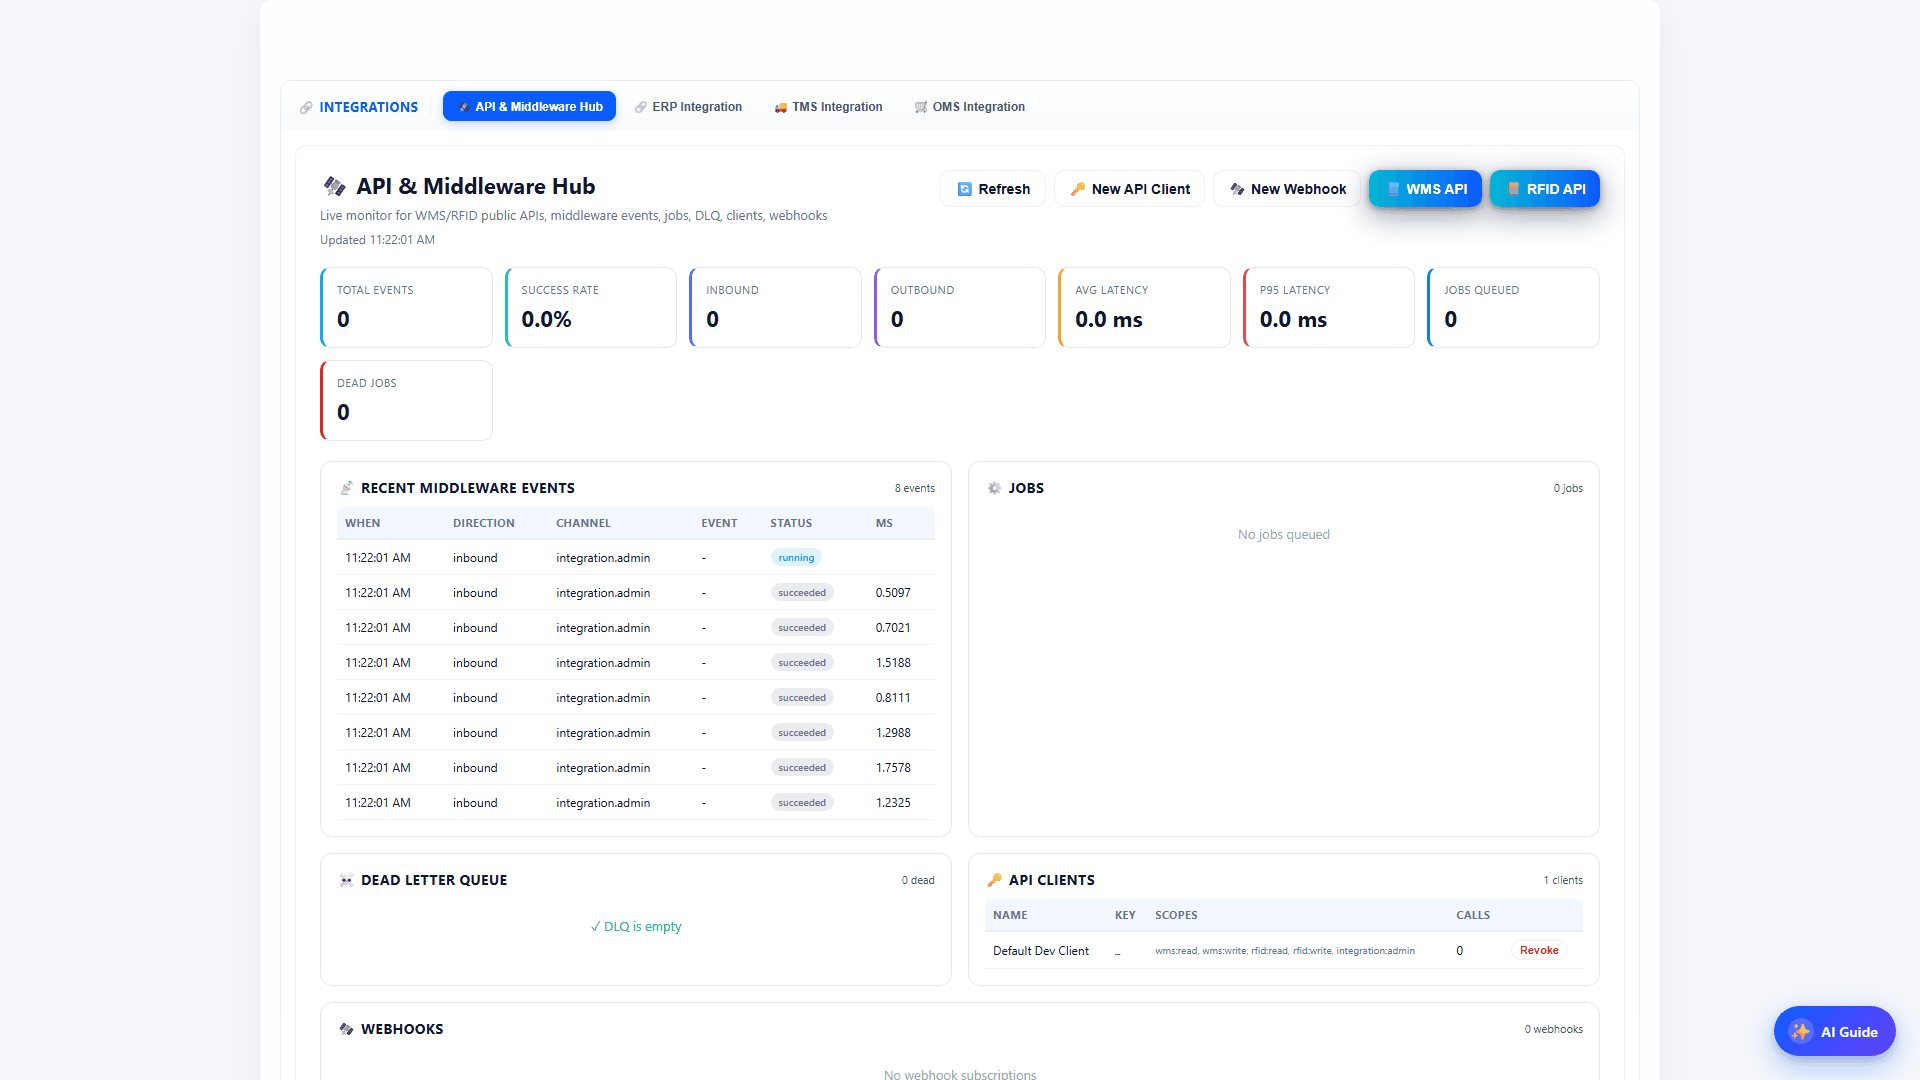This screenshot has width=1920, height=1080.
Task: Open the WMS API docs button
Action: pyautogui.click(x=1425, y=189)
